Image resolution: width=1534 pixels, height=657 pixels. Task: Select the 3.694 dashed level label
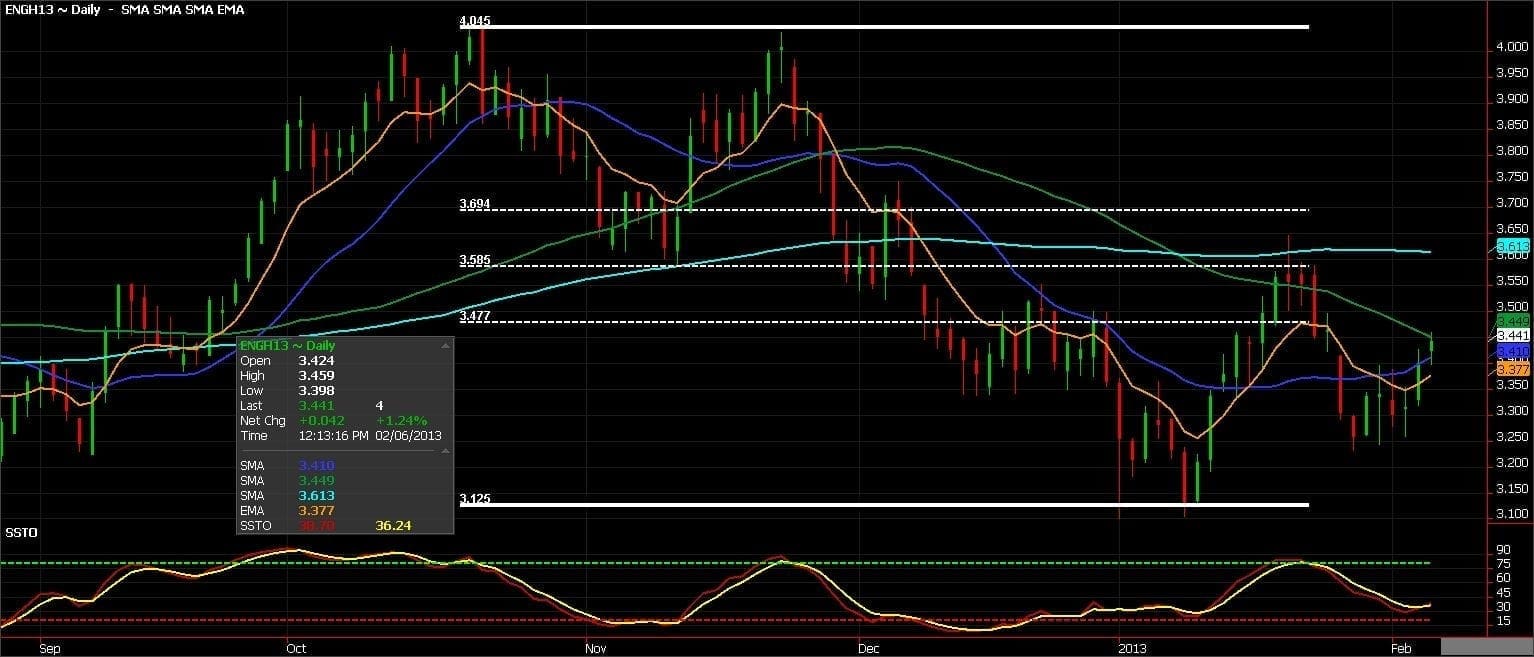[x=475, y=204]
